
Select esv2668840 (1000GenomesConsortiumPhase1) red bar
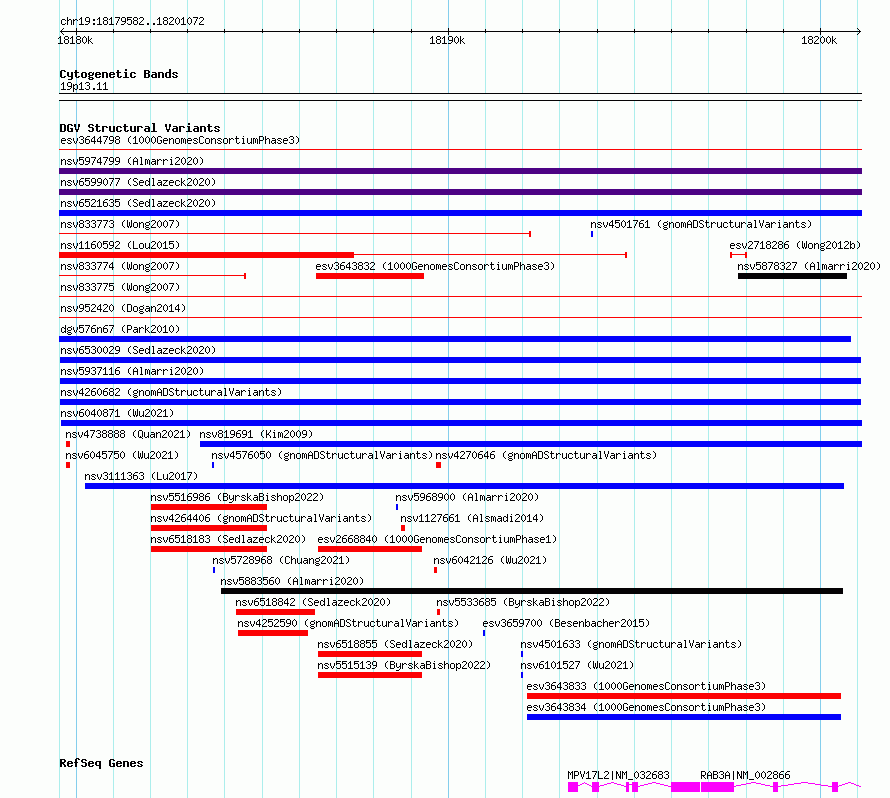(x=370, y=549)
